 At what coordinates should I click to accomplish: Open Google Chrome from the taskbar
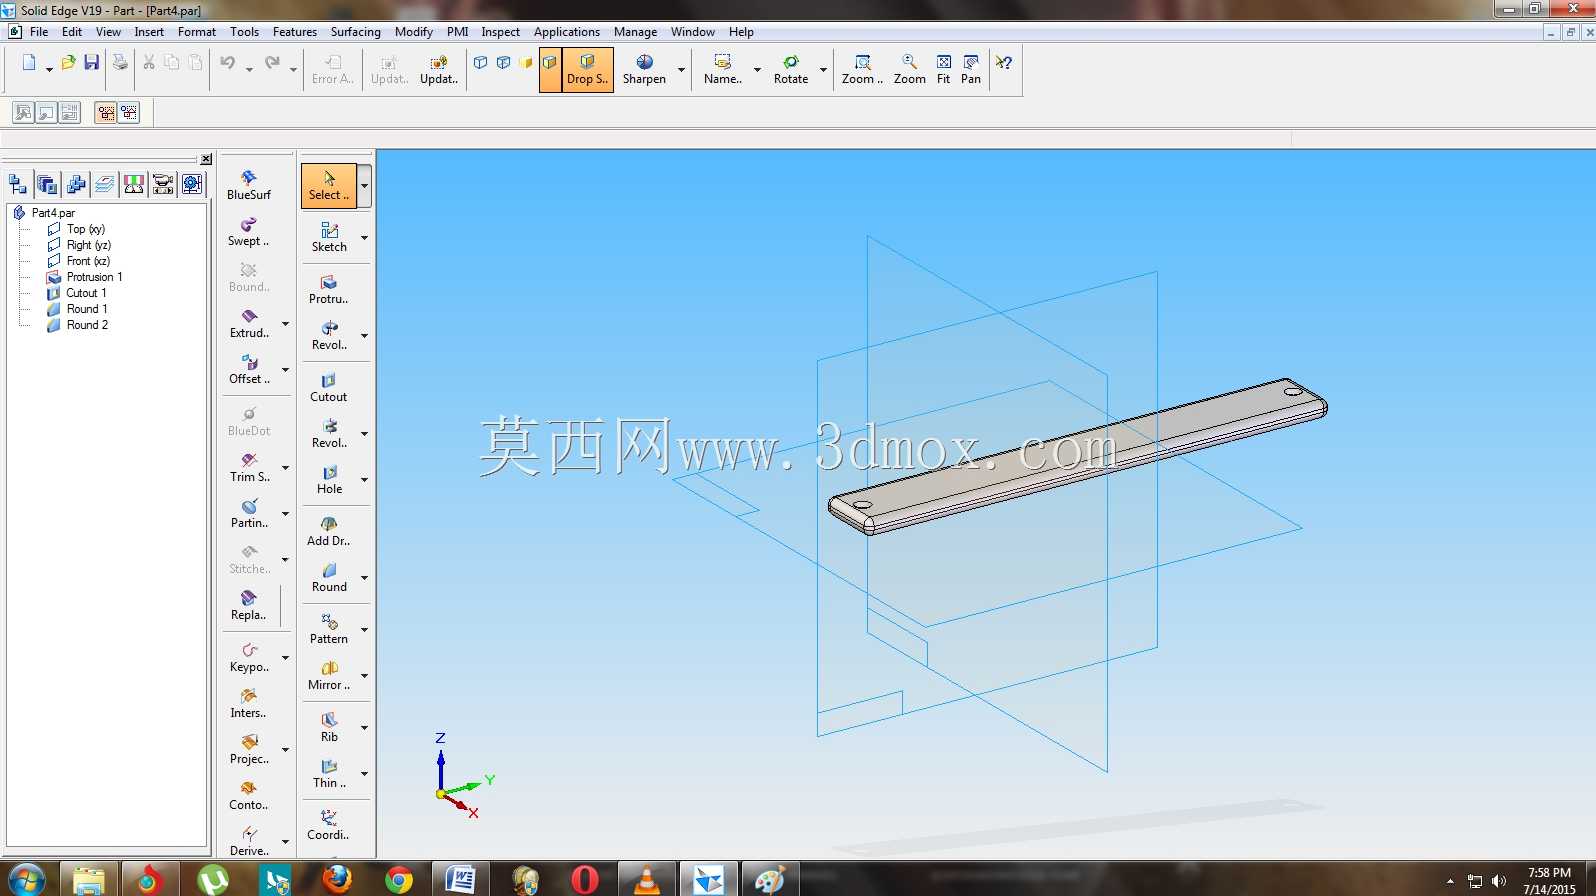pos(399,880)
